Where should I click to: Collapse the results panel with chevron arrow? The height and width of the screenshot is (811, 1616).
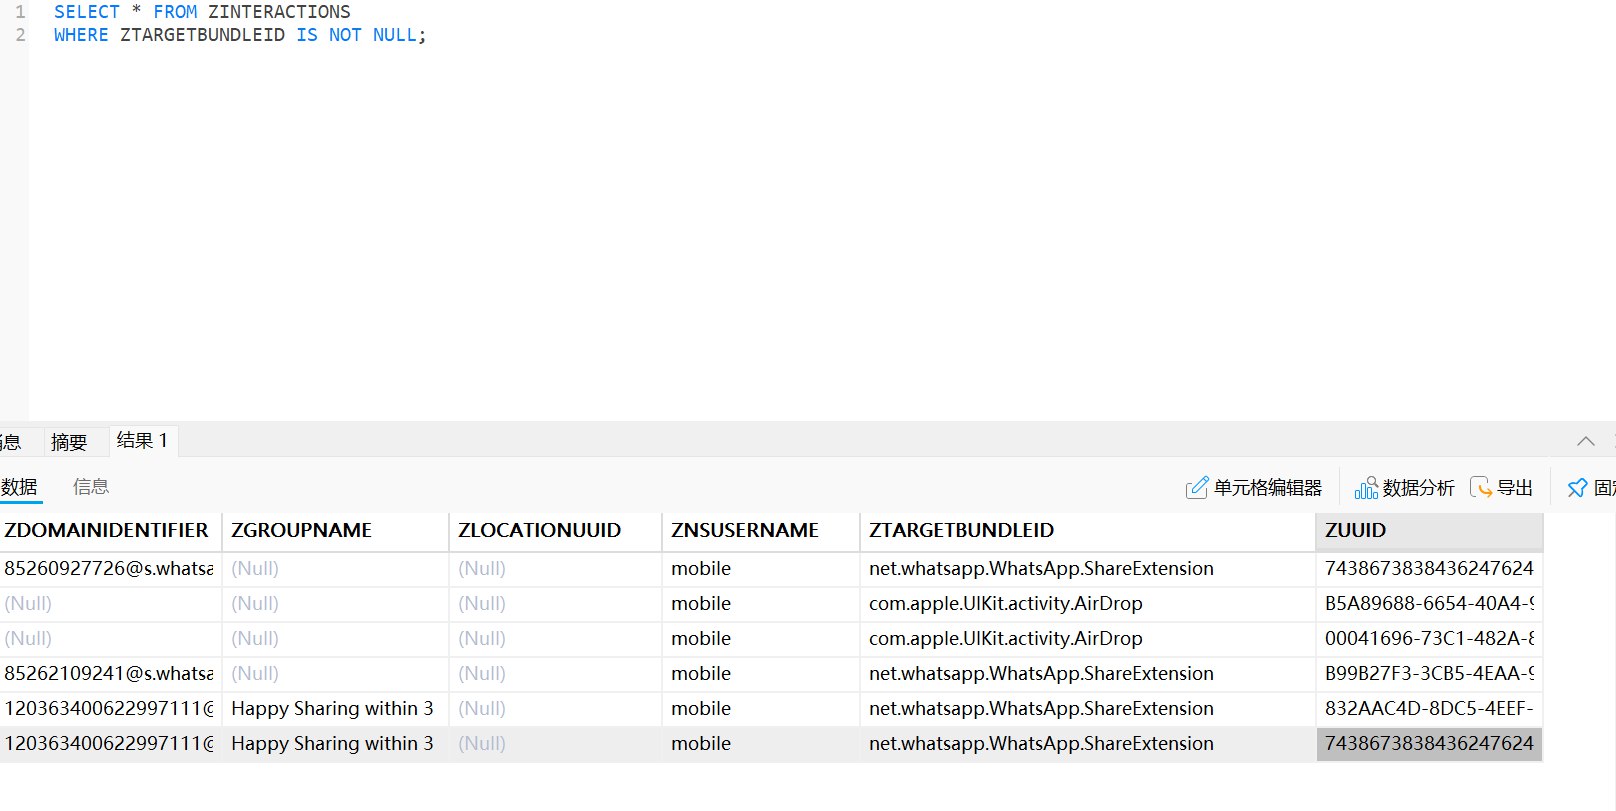(1586, 441)
